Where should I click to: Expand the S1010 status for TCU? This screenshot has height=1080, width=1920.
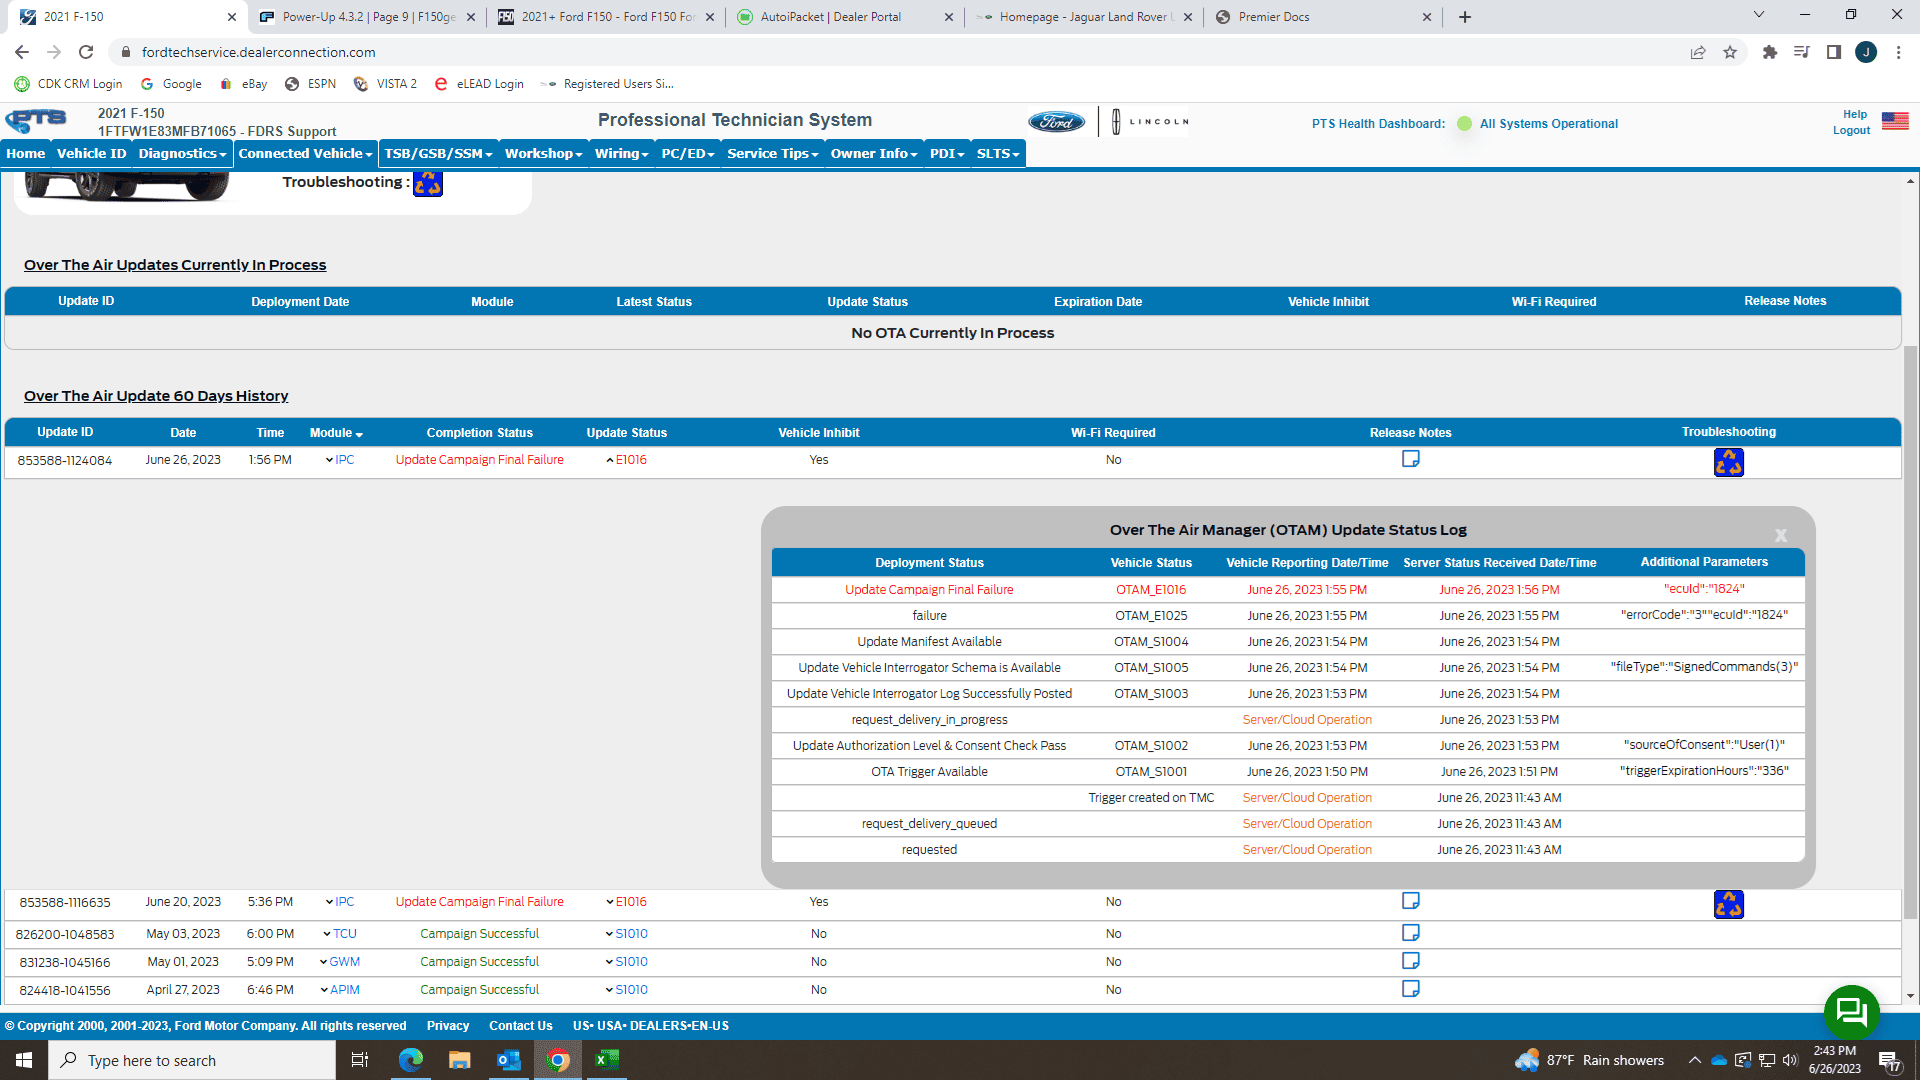(627, 934)
